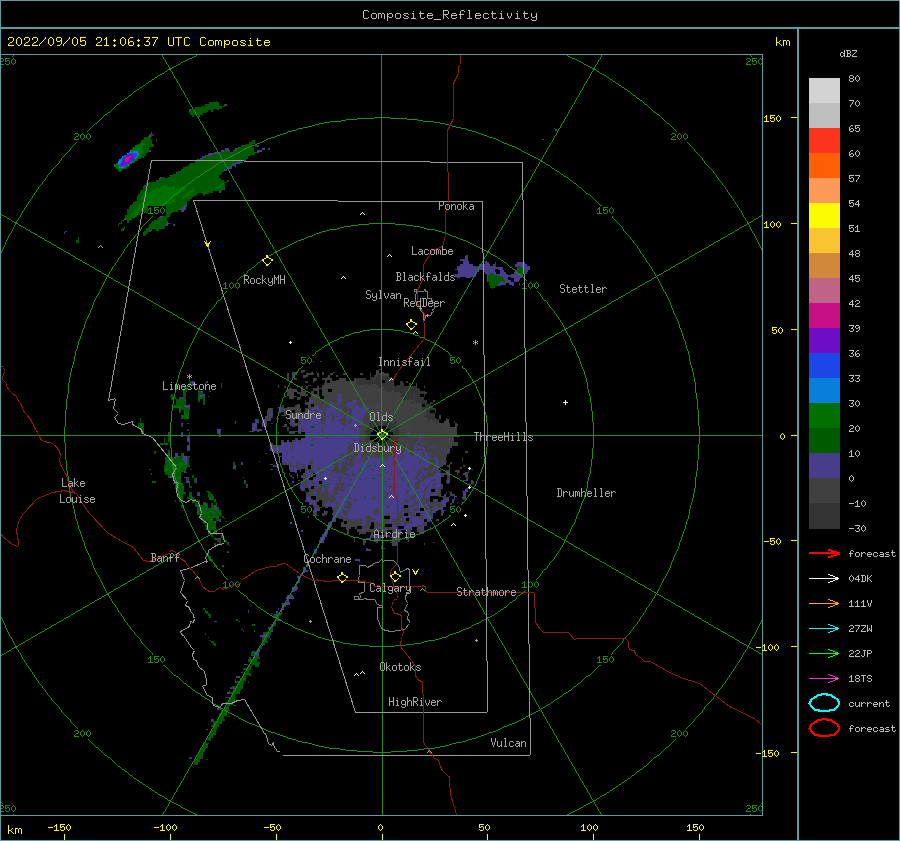Screen dimensions: 900x841
Task: Click the Didsbury city label
Action: (377, 448)
